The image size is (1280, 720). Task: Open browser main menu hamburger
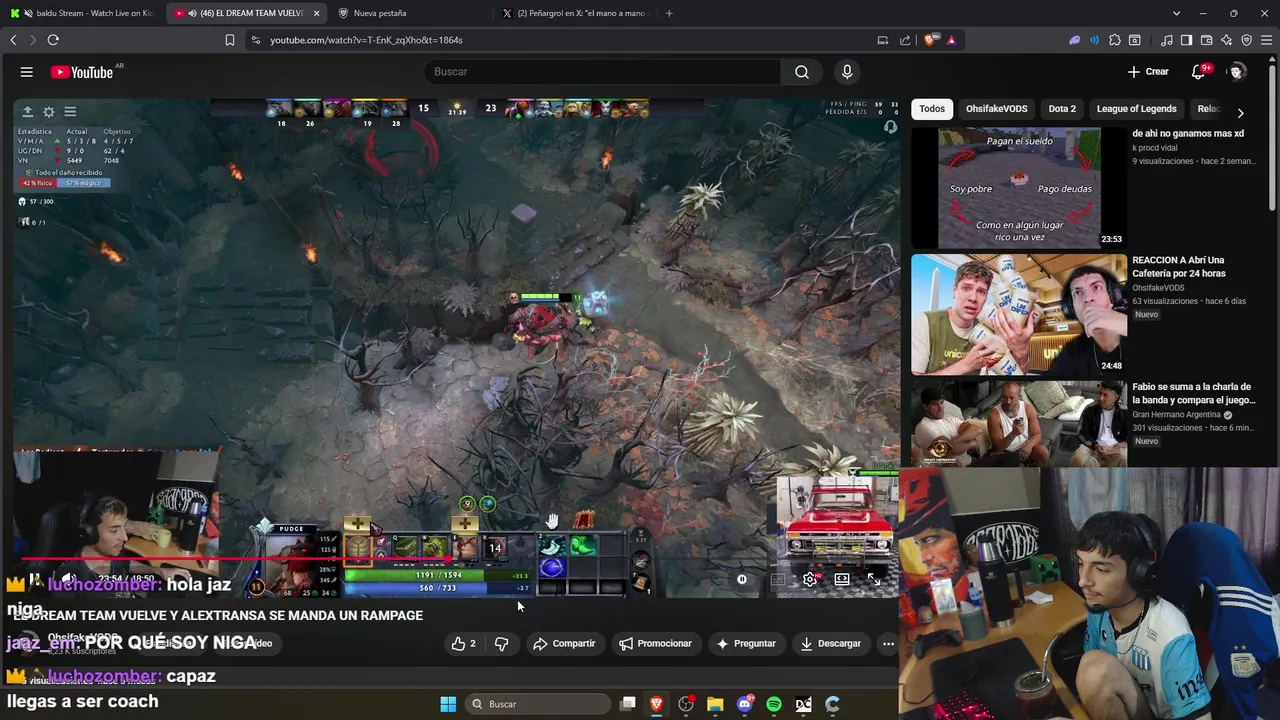[1267, 40]
